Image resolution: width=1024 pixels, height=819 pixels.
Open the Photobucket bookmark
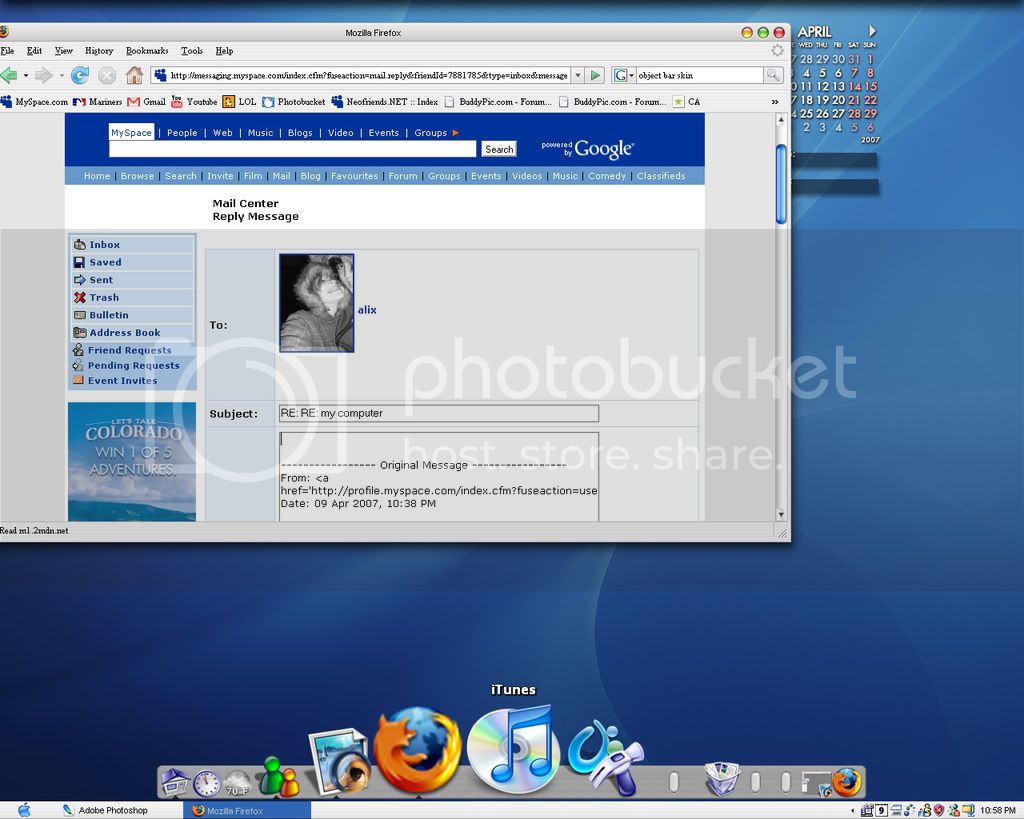(294, 102)
